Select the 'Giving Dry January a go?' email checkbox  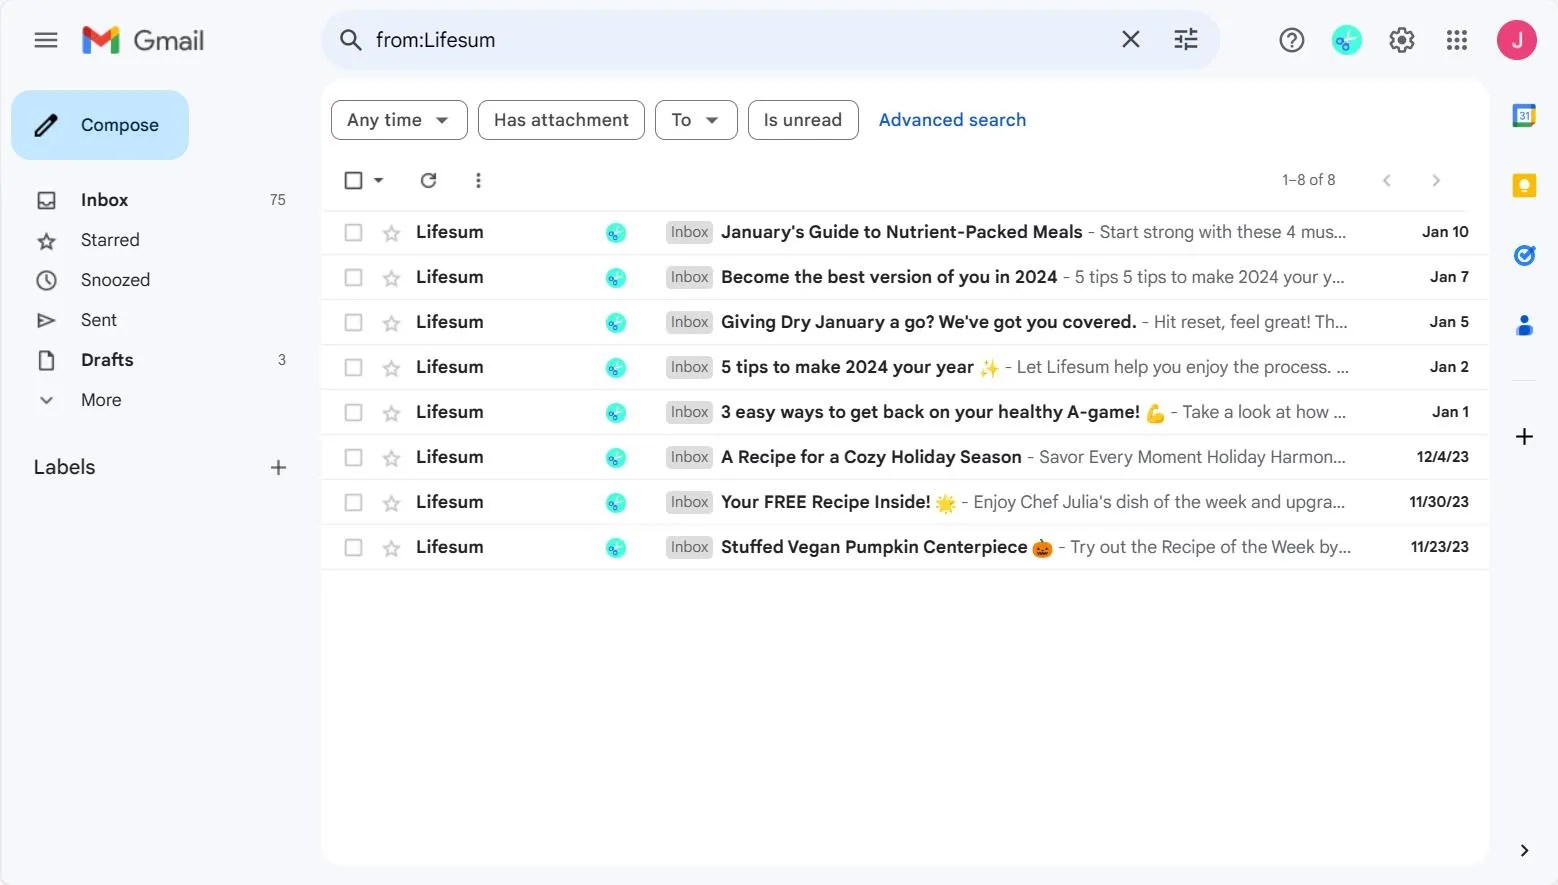352,322
